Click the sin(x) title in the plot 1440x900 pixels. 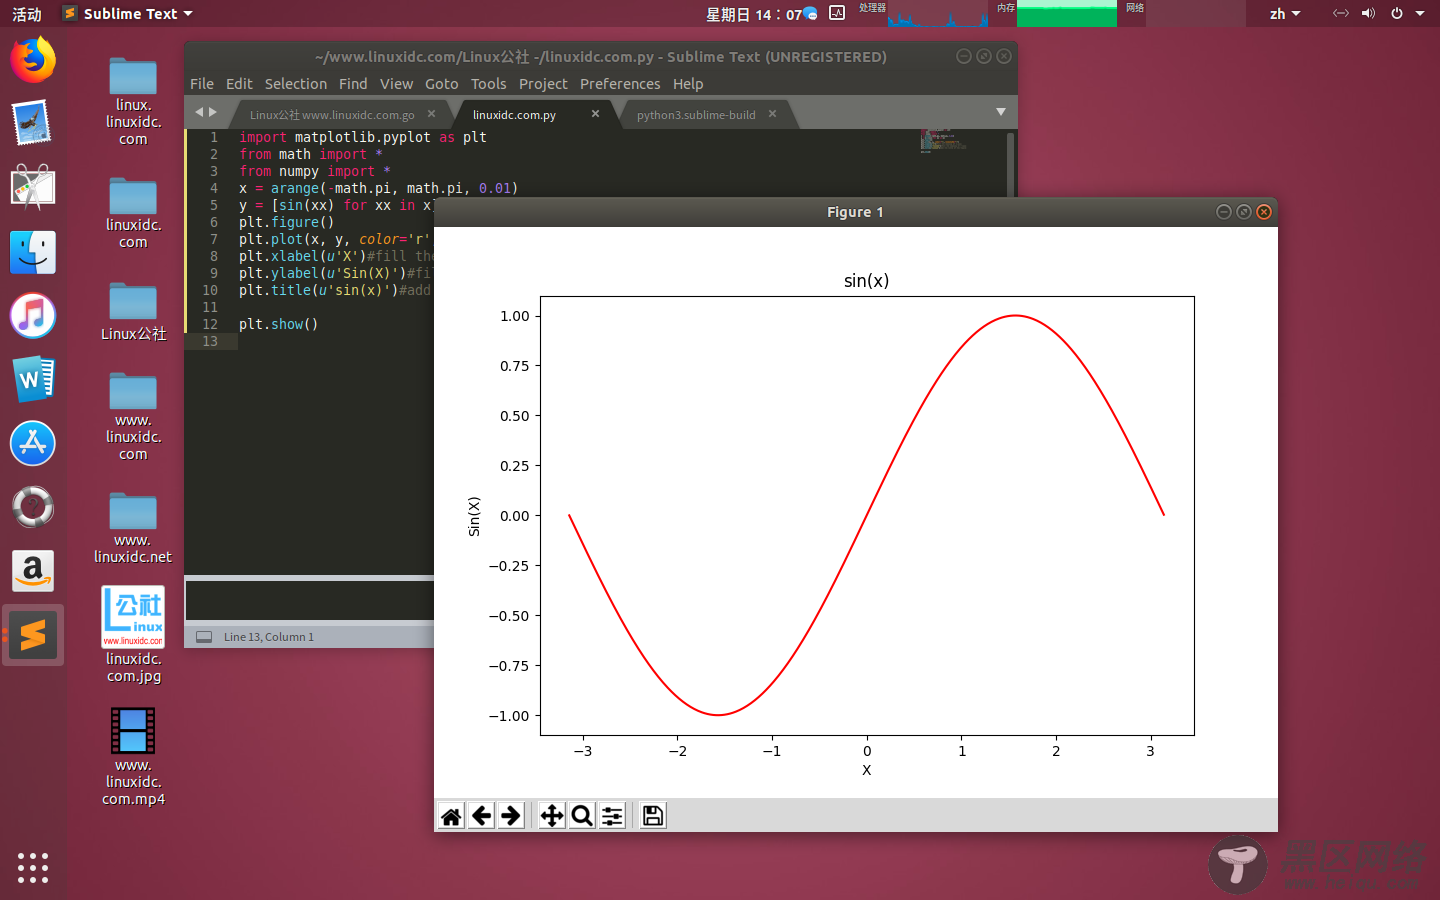866,281
